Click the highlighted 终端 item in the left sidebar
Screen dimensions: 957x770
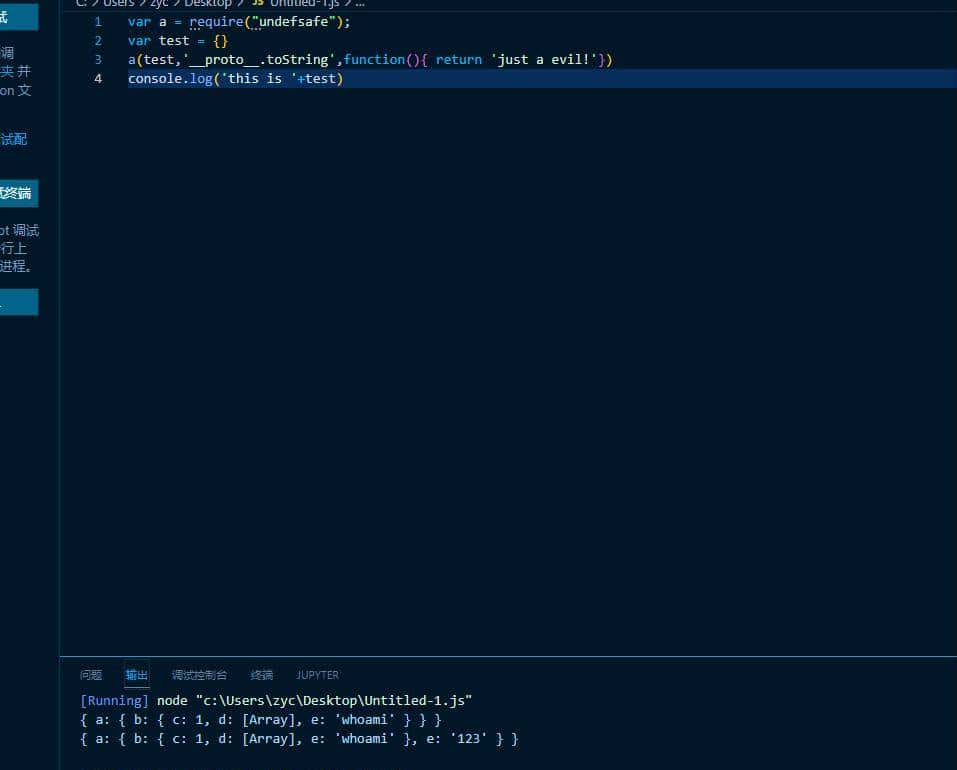tap(18, 193)
